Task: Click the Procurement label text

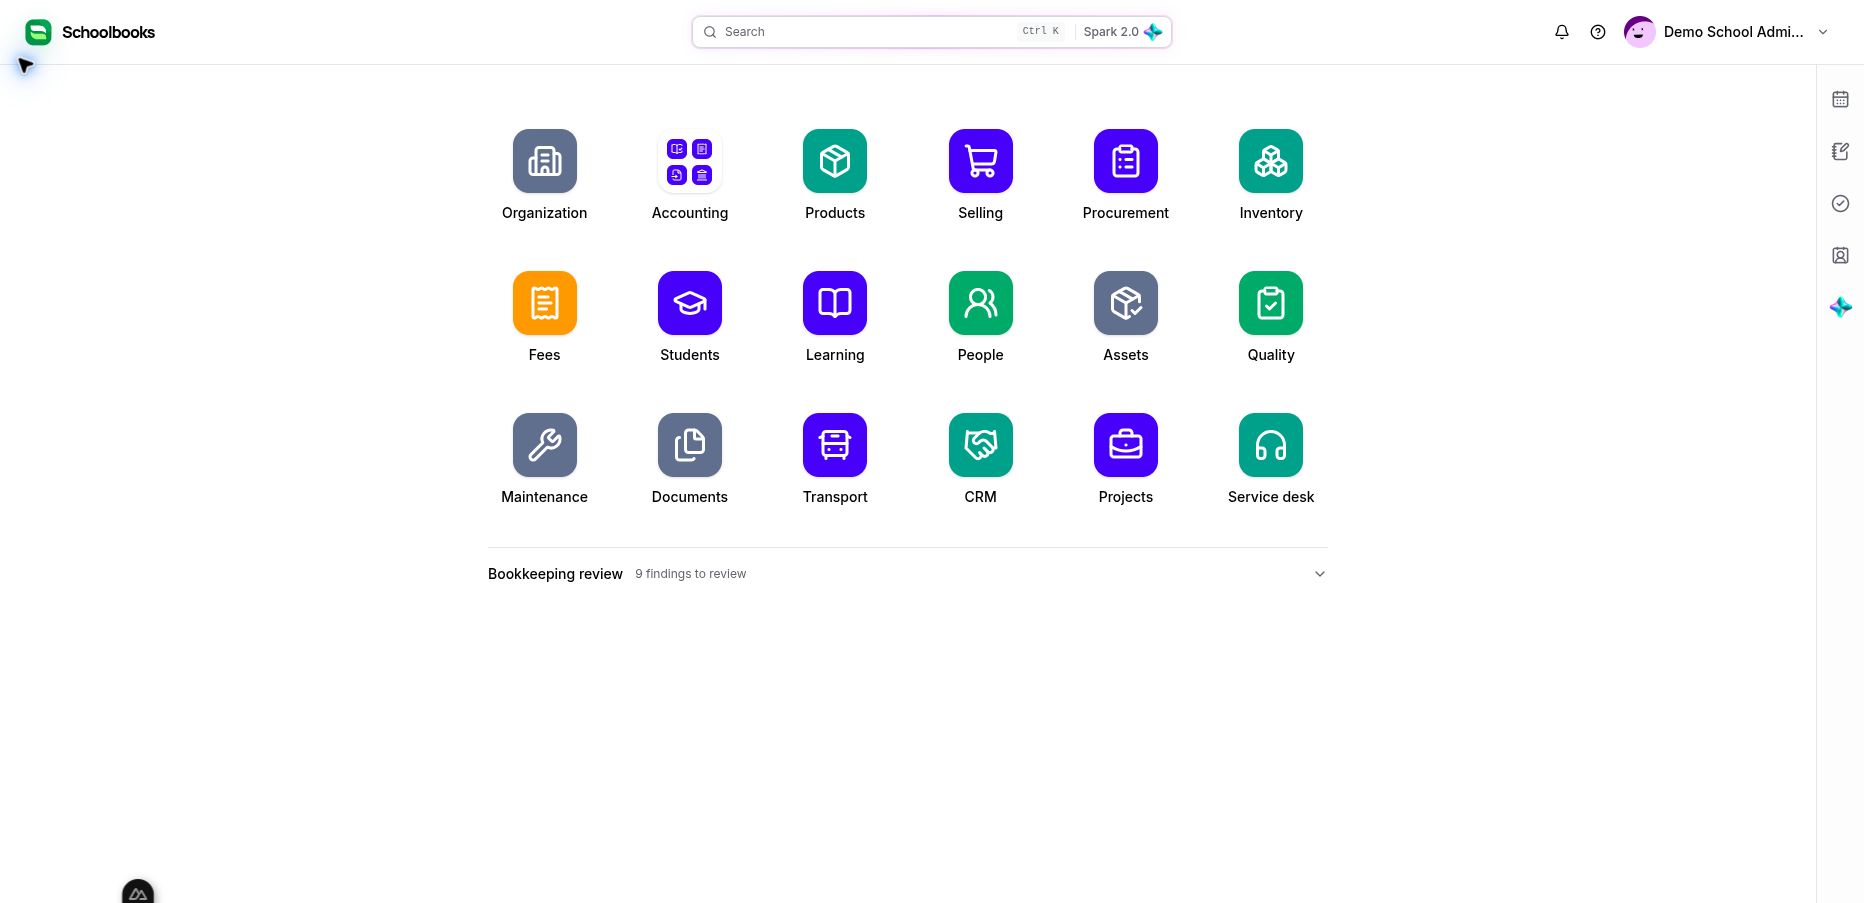Action: pyautogui.click(x=1126, y=213)
